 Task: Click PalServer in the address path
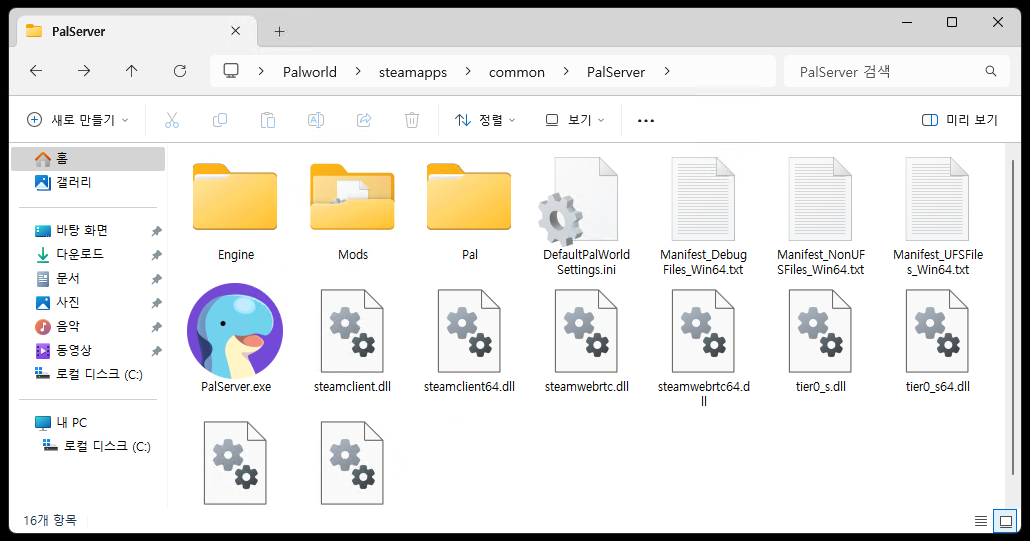616,72
